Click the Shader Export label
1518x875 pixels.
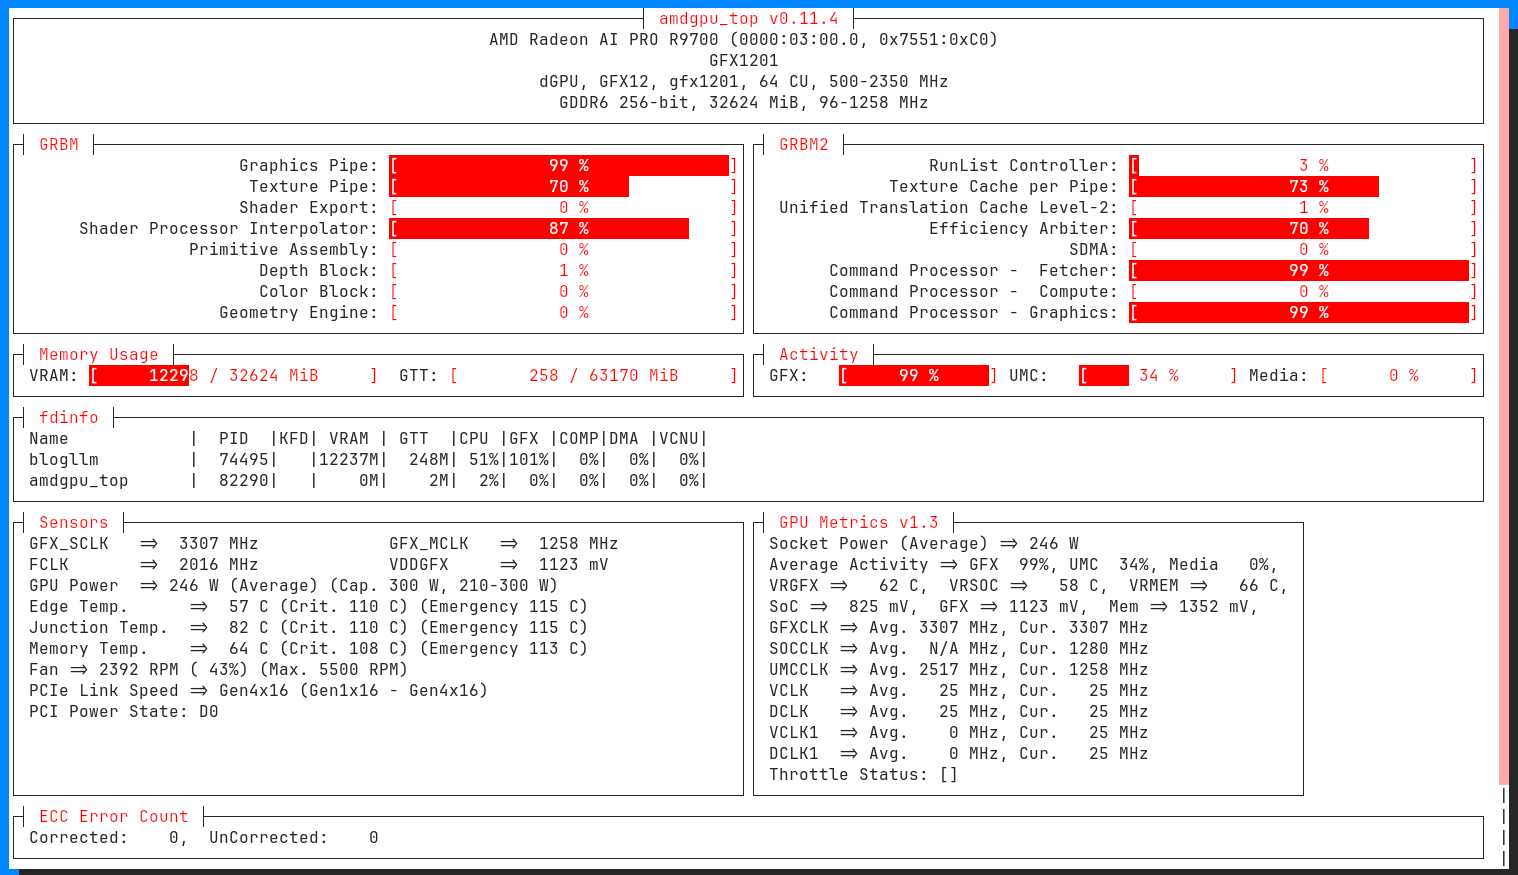tap(308, 207)
